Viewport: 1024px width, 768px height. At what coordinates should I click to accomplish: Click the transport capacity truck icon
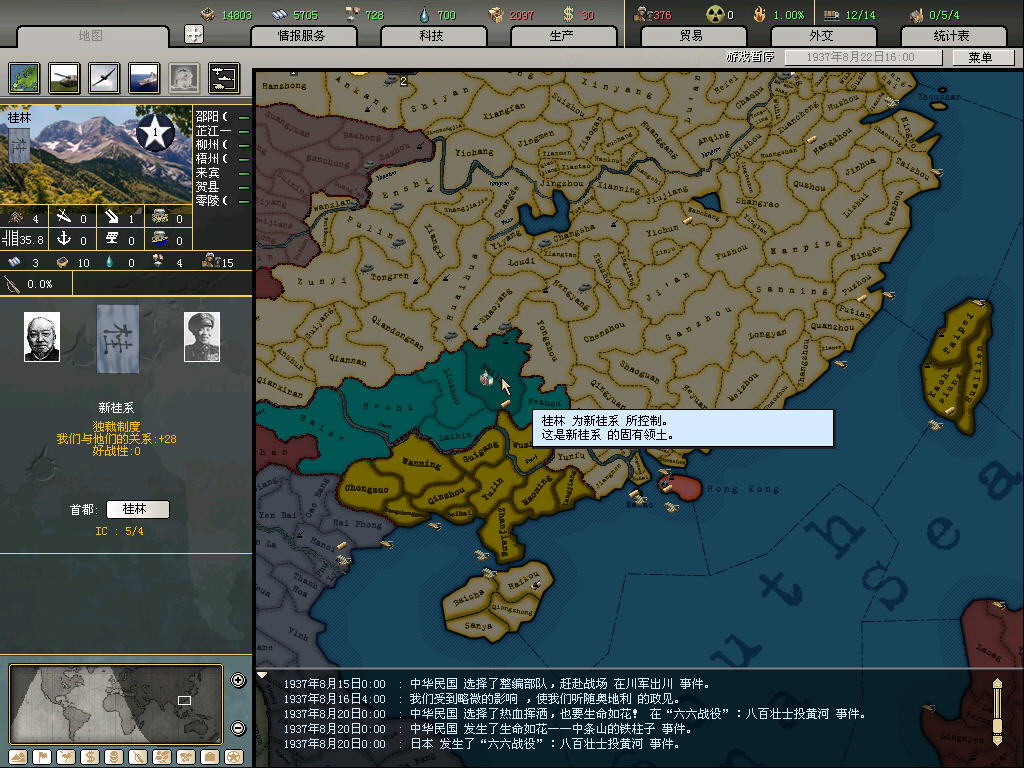tap(831, 14)
